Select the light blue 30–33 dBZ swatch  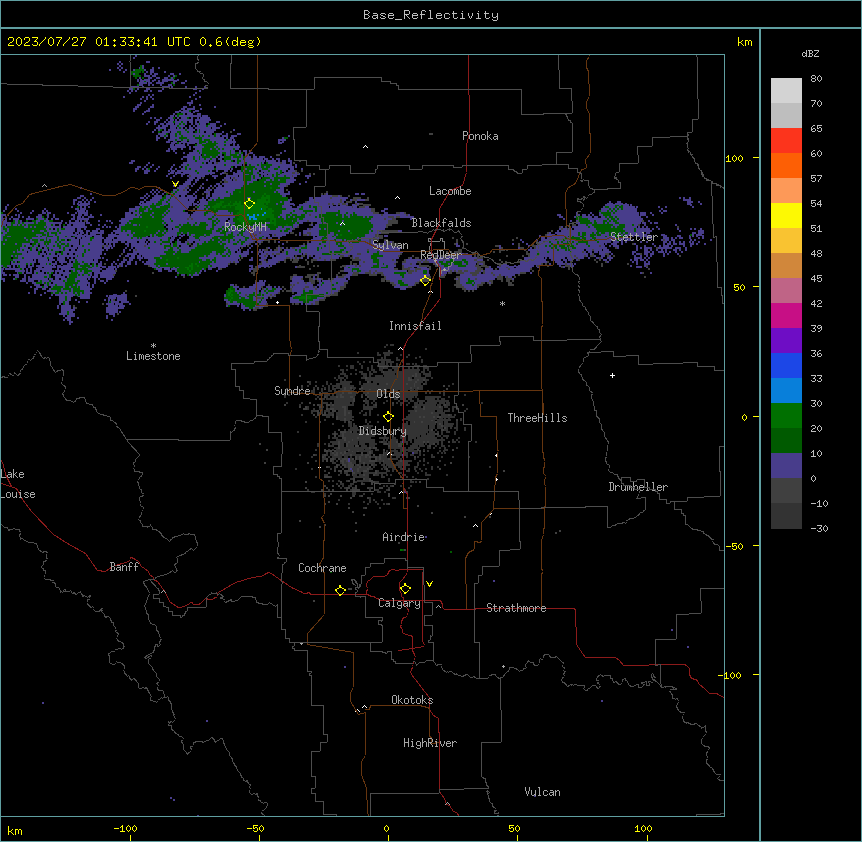pos(786,390)
